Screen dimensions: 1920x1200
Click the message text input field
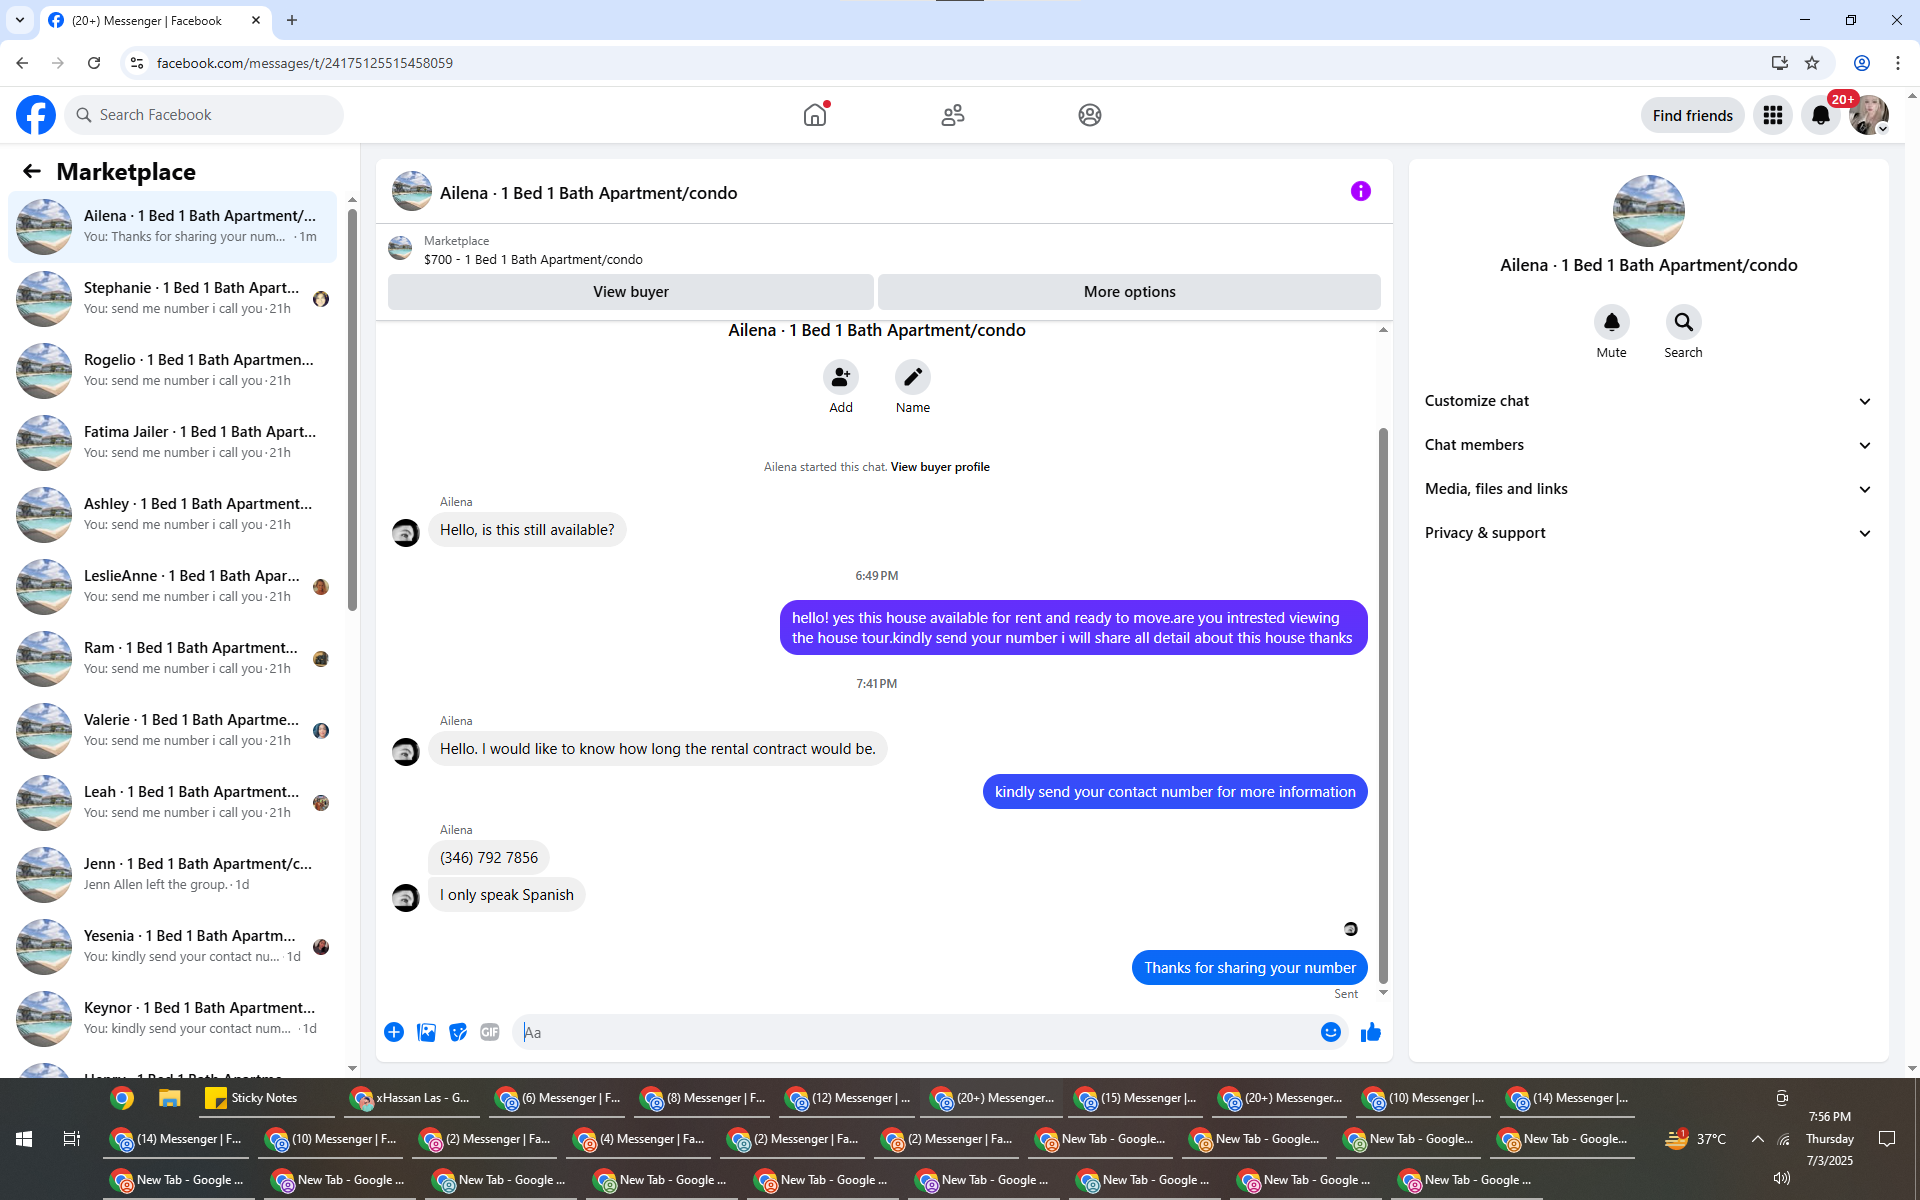pos(915,1032)
